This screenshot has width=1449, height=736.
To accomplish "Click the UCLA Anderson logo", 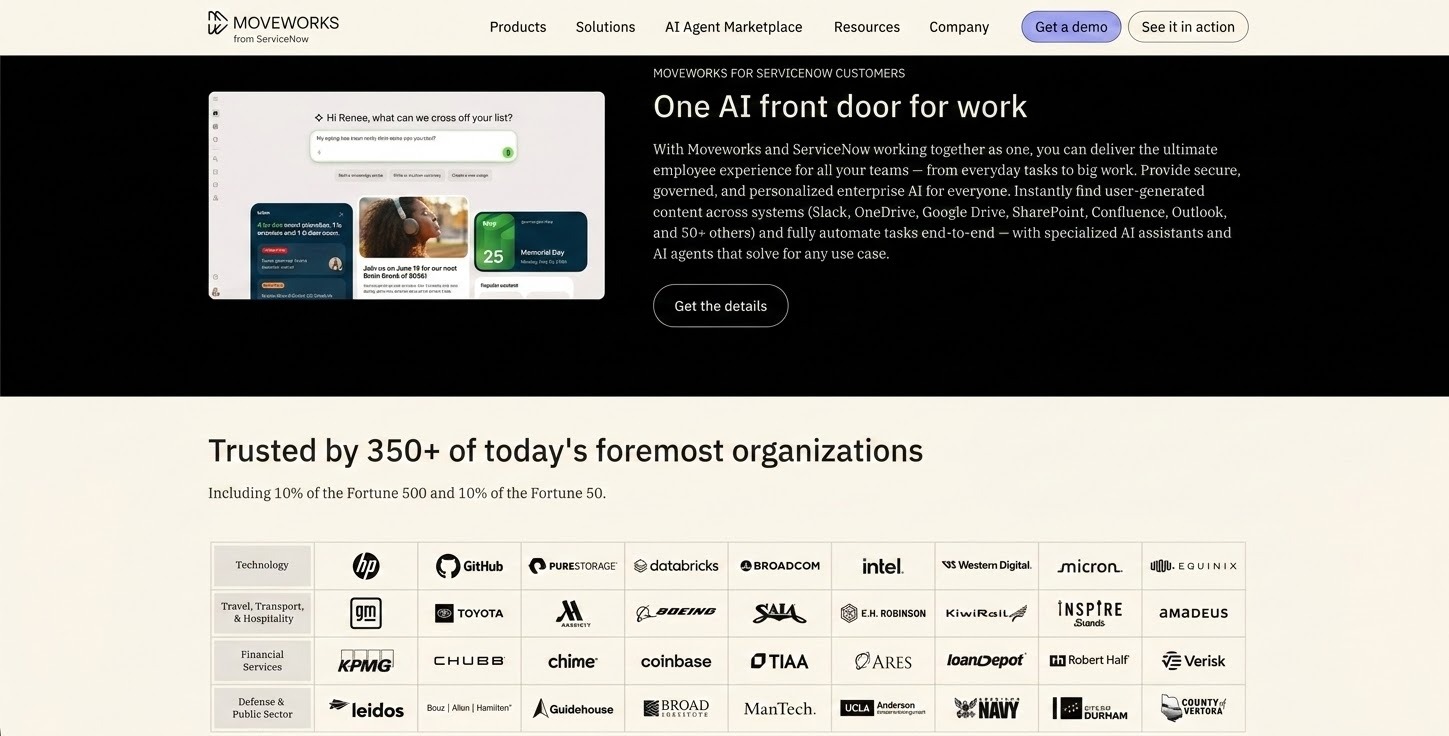I will click(x=883, y=708).
